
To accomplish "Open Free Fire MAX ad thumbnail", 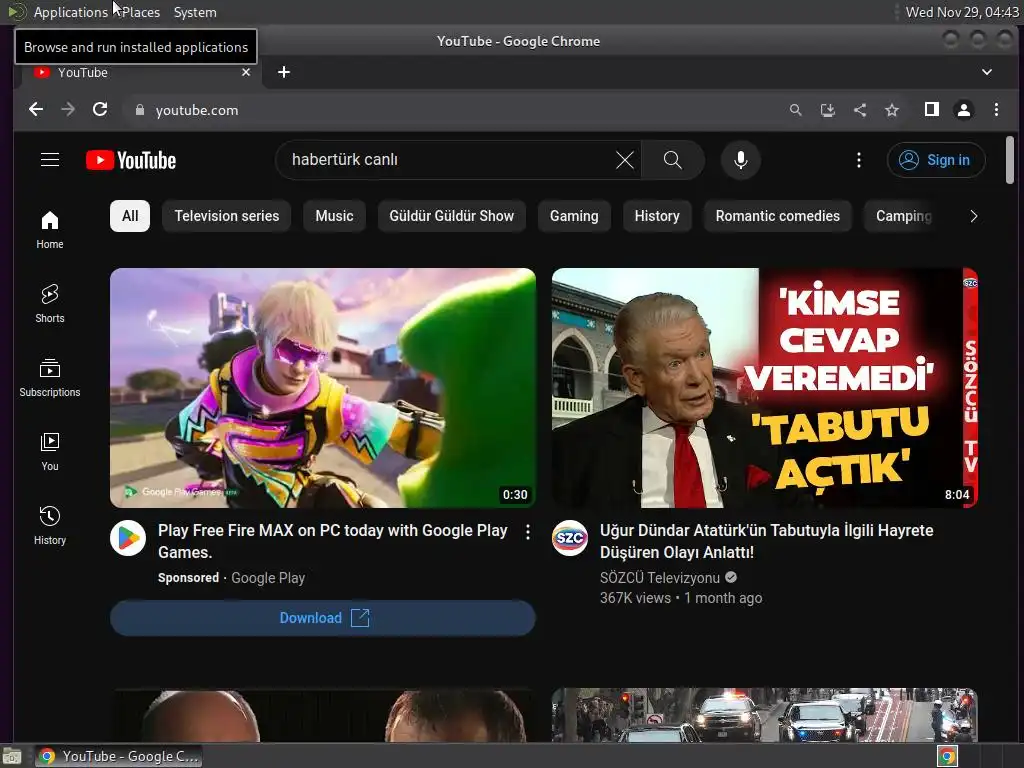I will (x=323, y=388).
